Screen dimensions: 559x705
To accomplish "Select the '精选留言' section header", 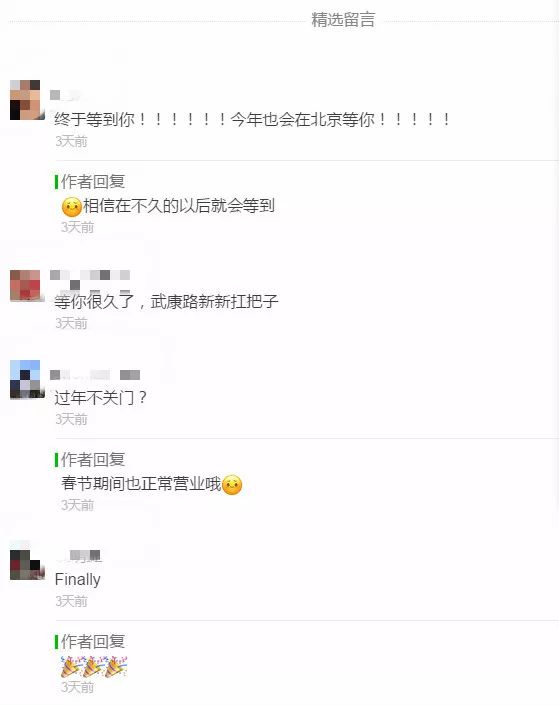I will [x=343, y=20].
